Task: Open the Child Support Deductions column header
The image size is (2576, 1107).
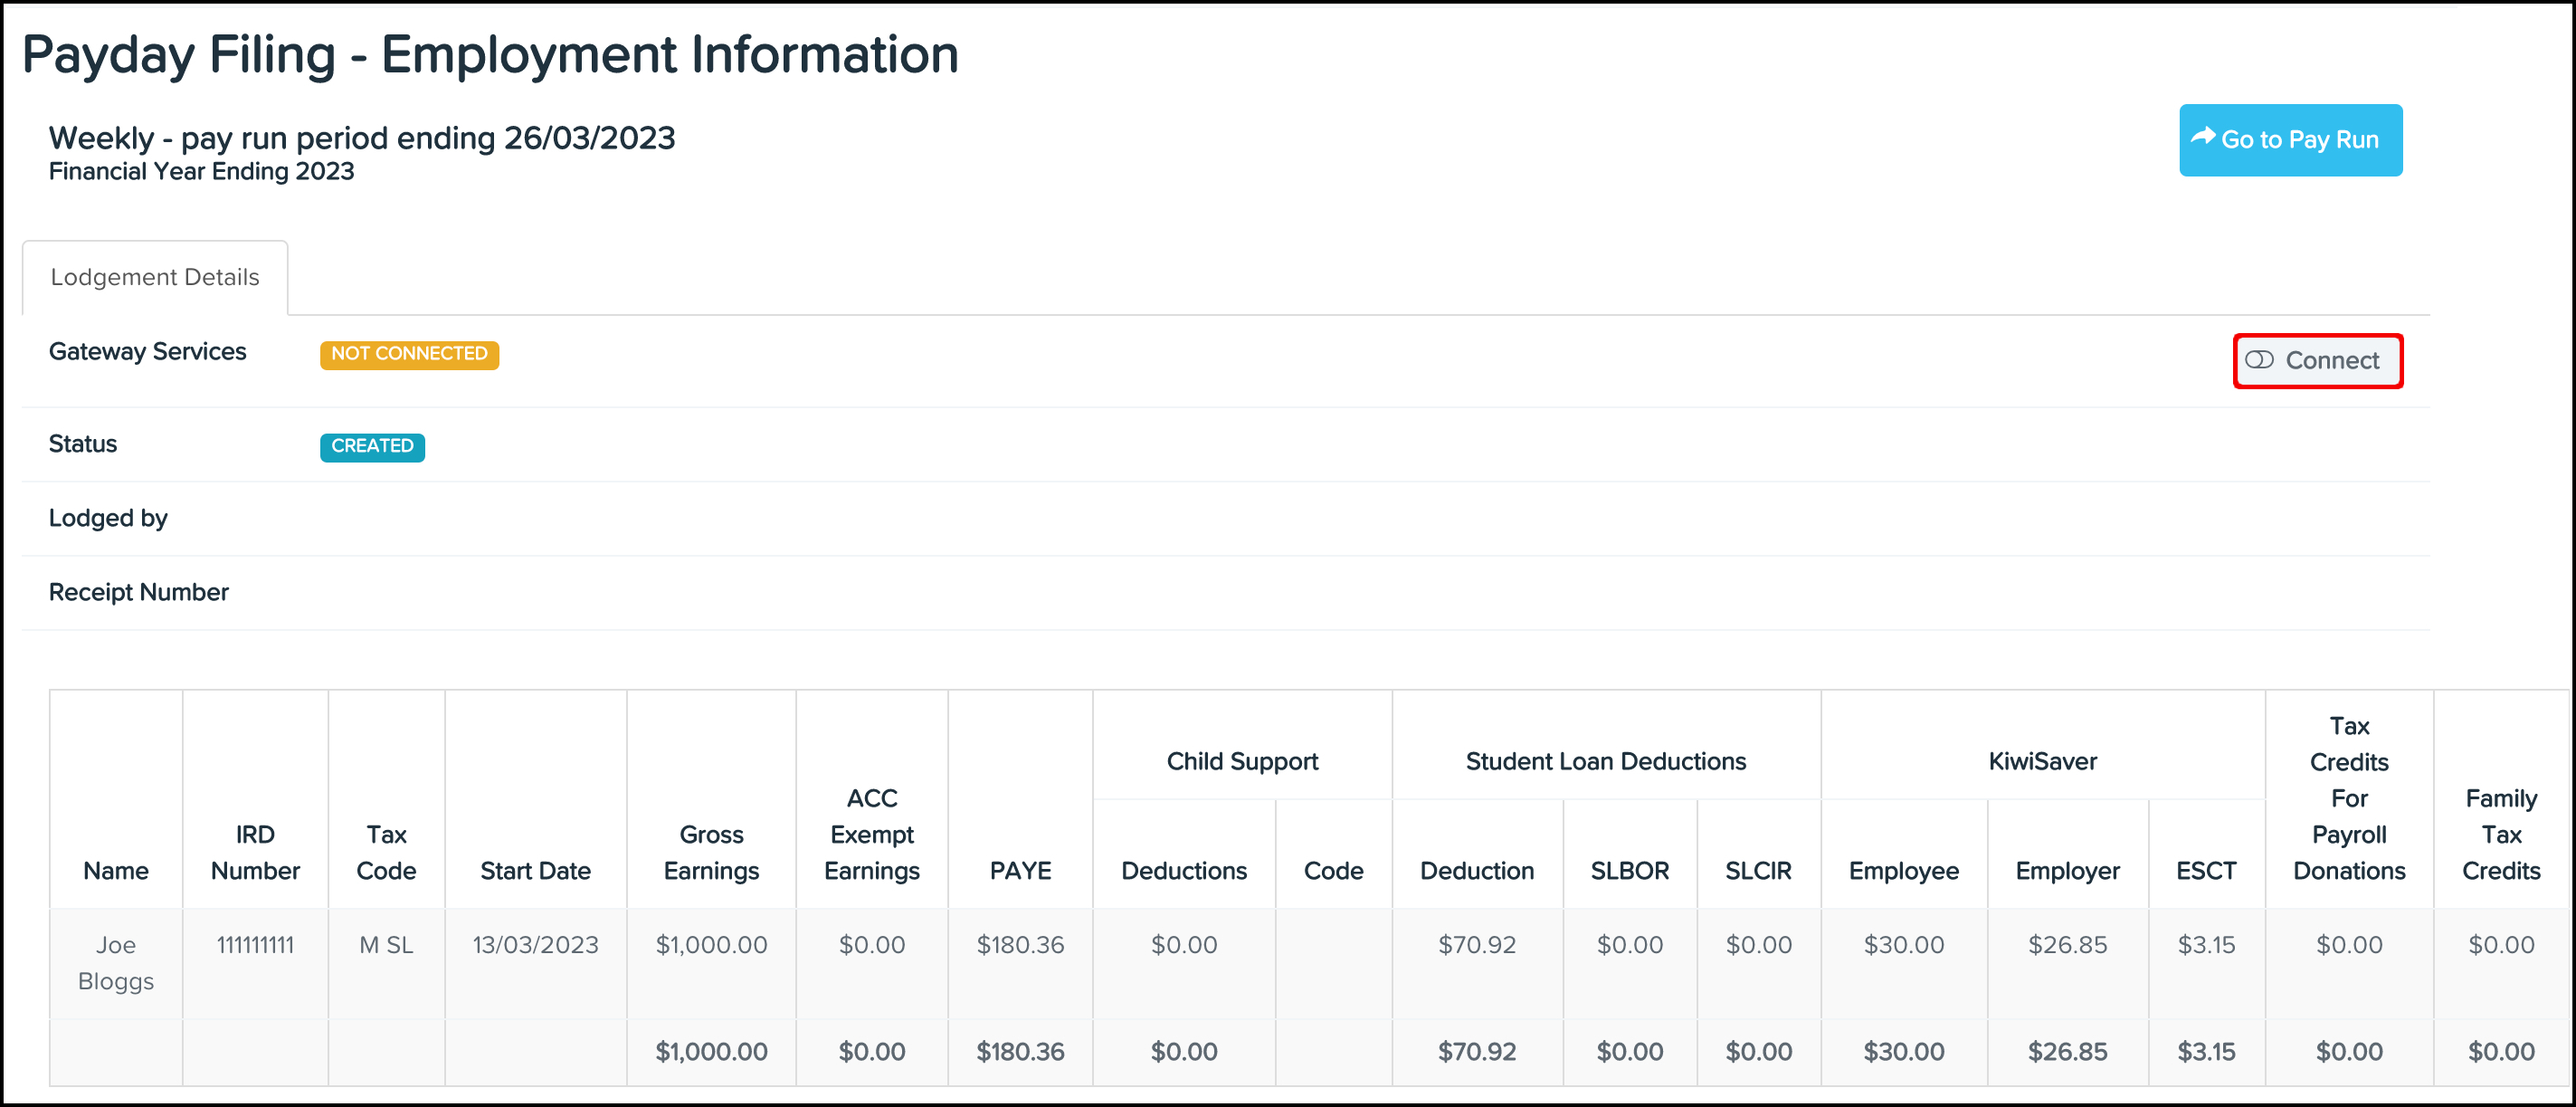Action: click(1184, 870)
